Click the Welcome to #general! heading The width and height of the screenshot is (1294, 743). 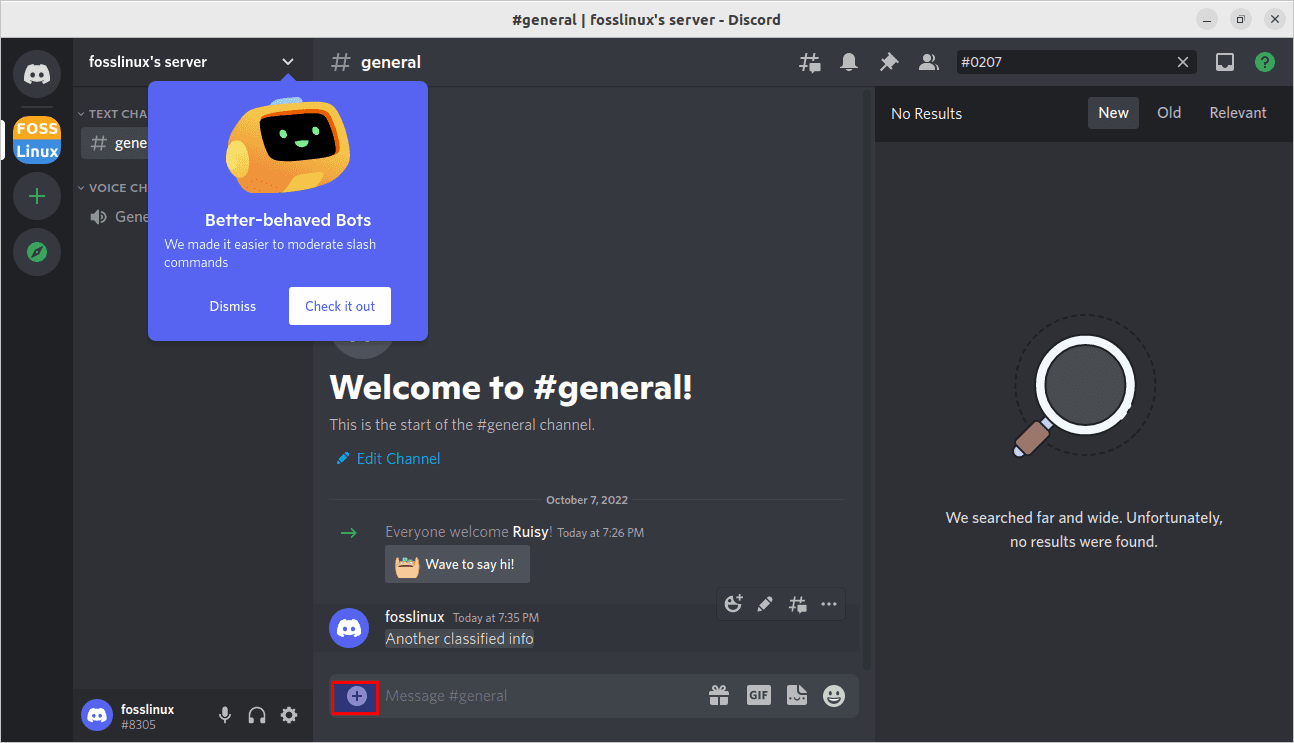point(511,388)
